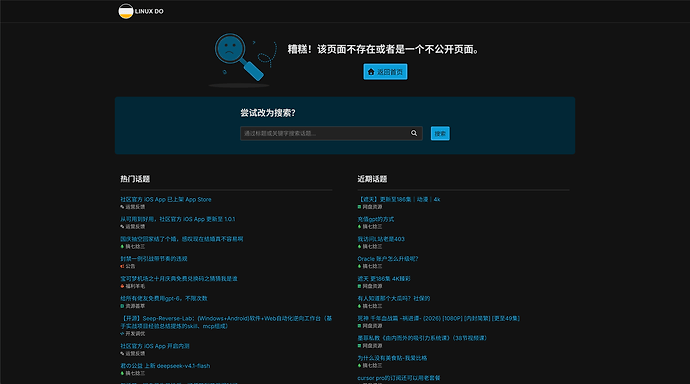This screenshot has width=690, height=384.
Task: Open topic 有人知道那个大瓜吗？社保的
Action: pos(394,298)
